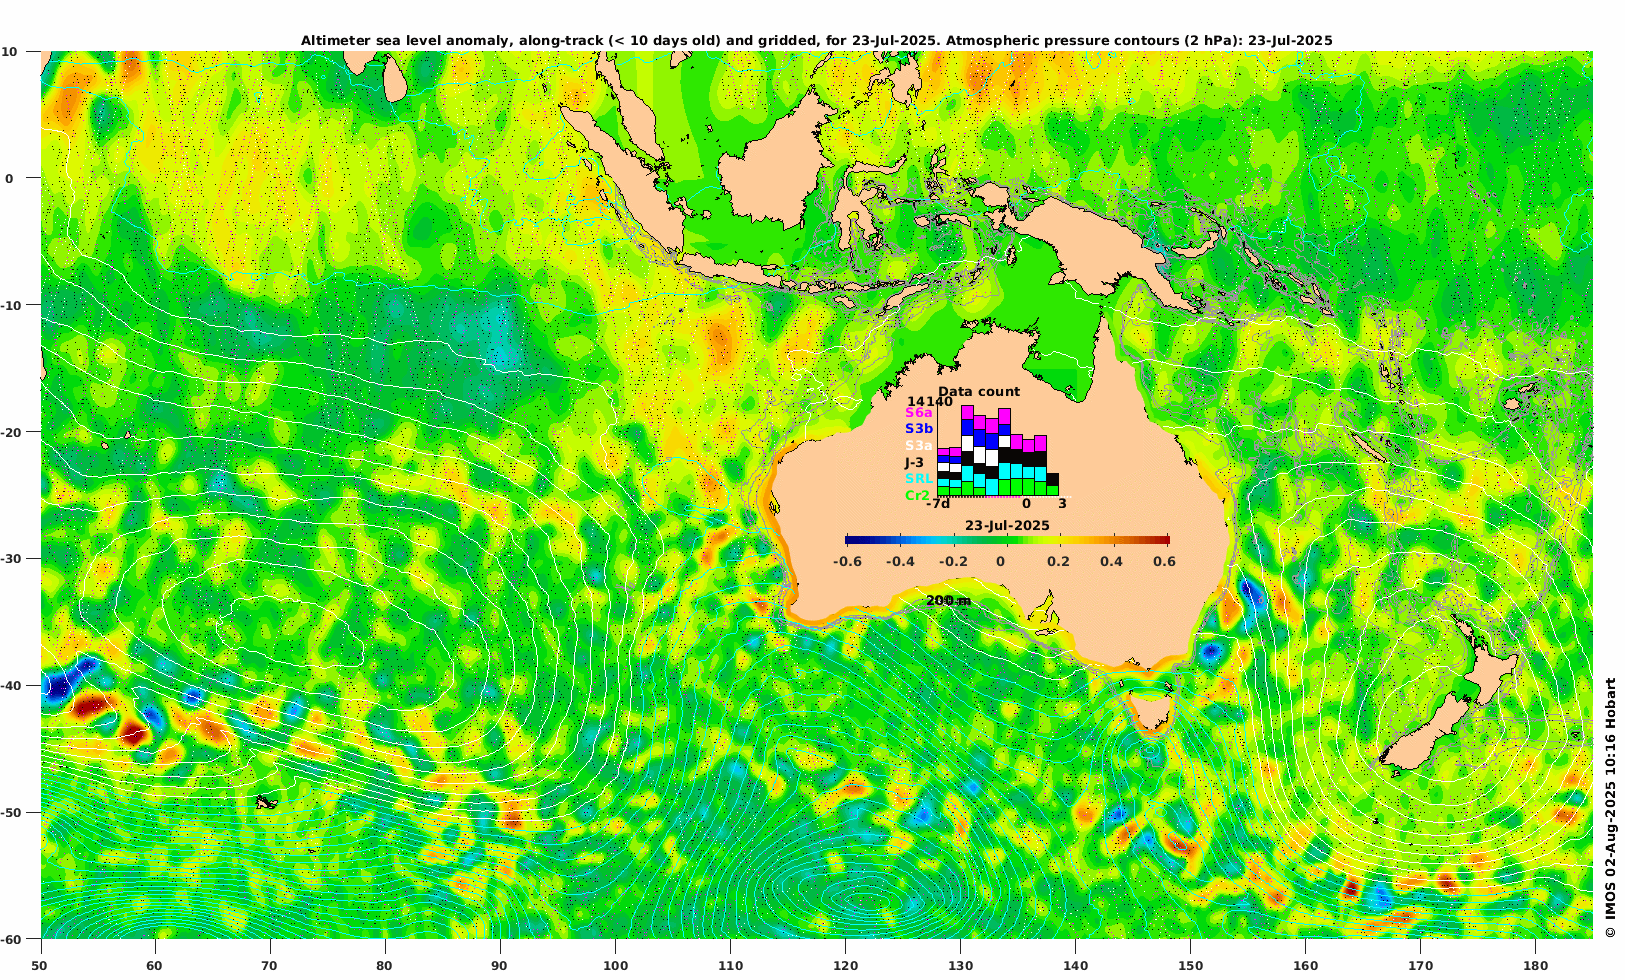
Task: Click the longitude axis label "100"
Action: [615, 966]
